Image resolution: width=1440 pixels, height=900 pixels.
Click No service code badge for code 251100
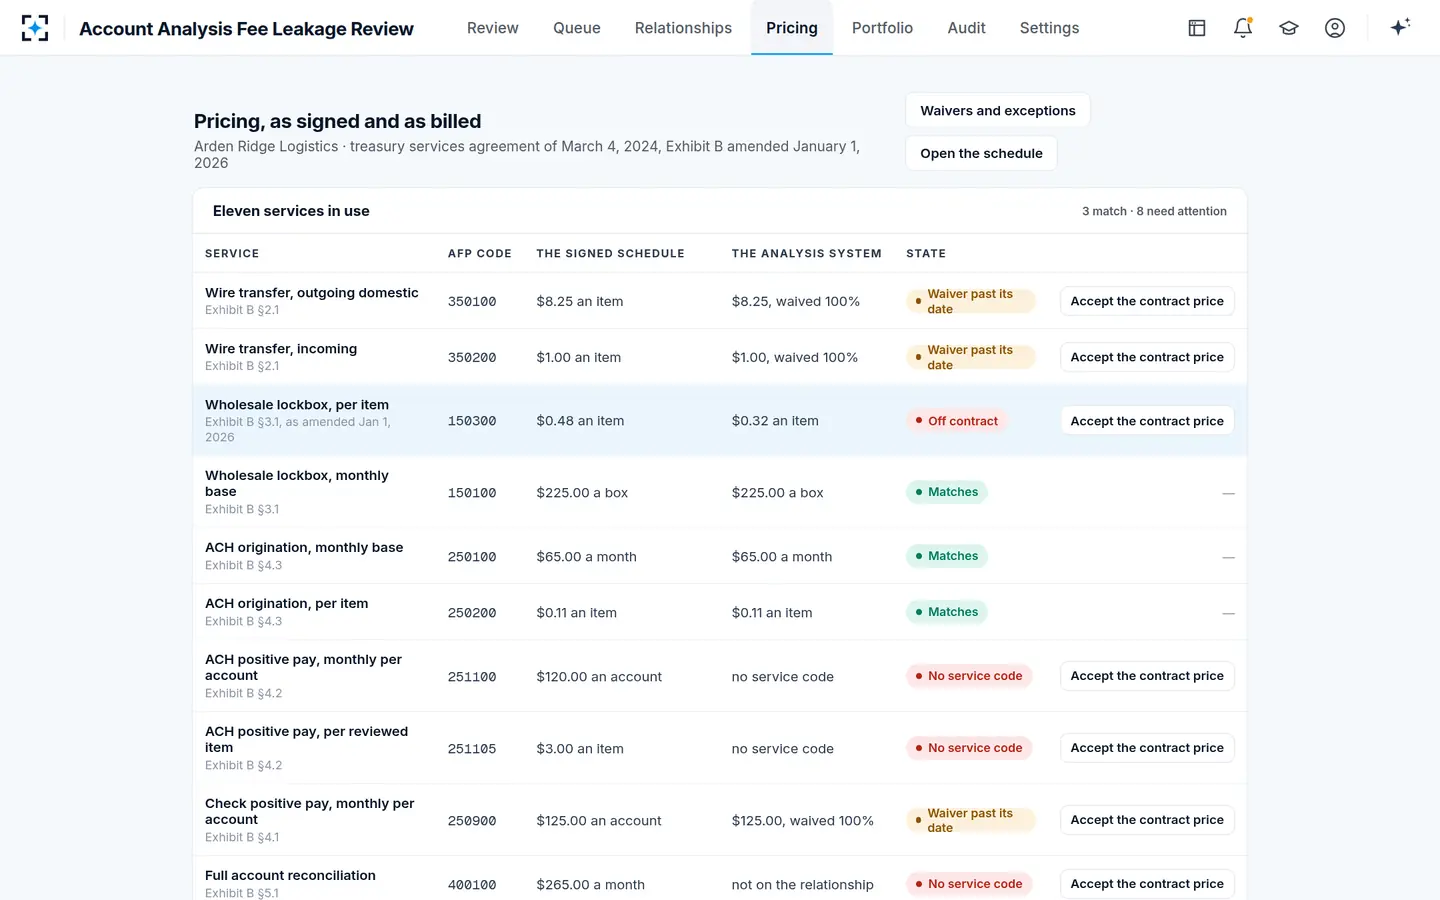(x=969, y=676)
